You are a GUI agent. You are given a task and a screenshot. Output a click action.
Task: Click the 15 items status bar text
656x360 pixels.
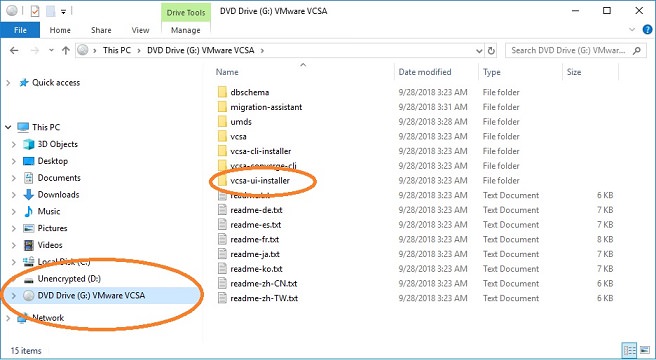(x=26, y=351)
